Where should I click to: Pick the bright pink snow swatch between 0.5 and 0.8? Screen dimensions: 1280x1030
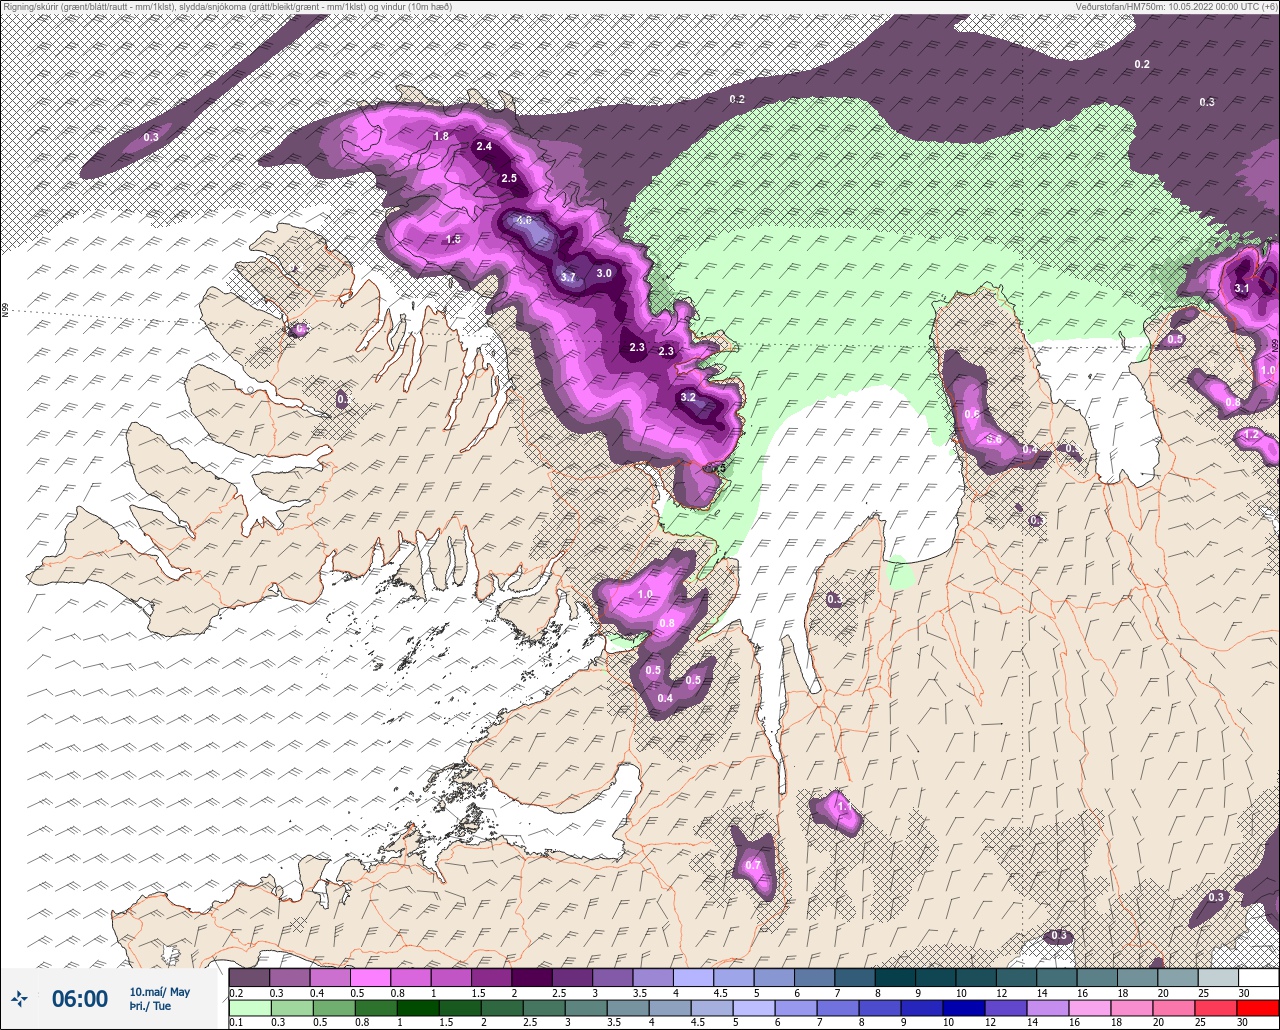(x=370, y=977)
